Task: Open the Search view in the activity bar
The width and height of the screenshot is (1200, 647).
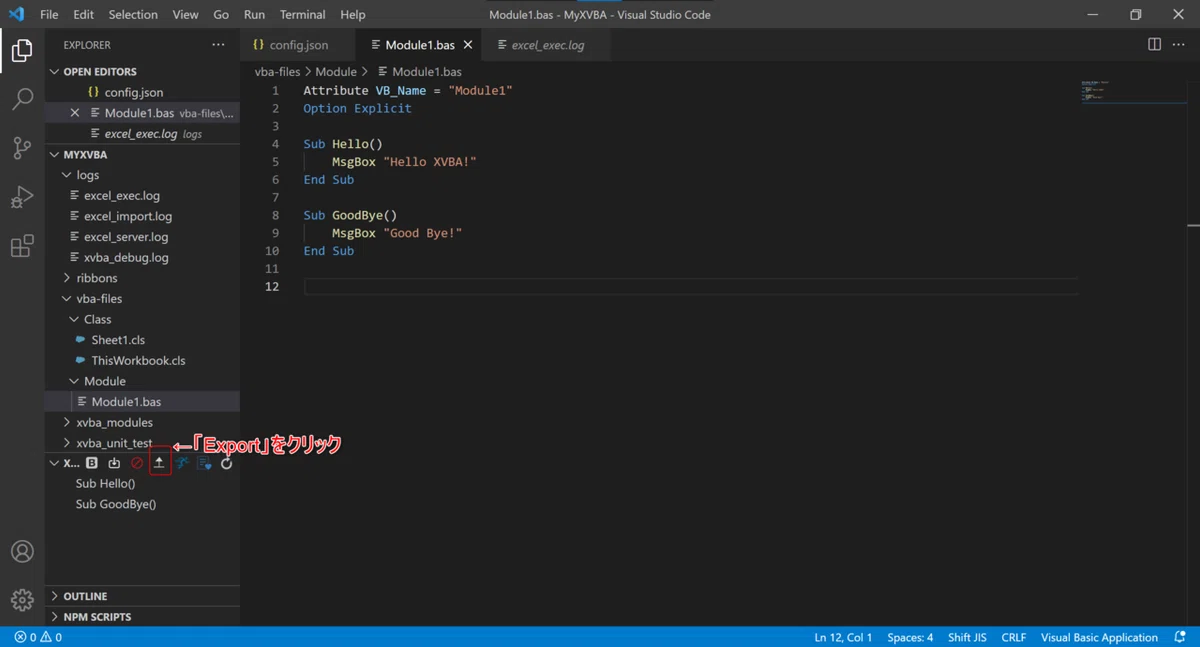Action: 22,99
